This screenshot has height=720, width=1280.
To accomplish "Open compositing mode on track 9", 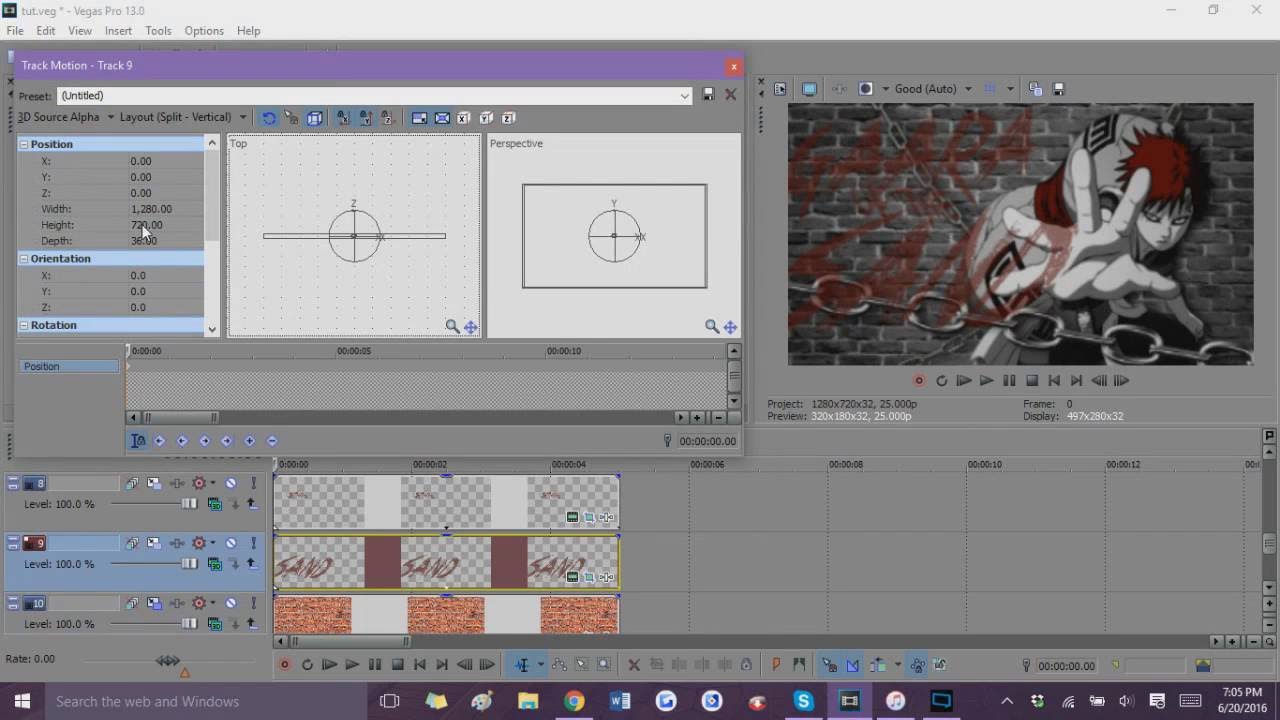I will (214, 565).
